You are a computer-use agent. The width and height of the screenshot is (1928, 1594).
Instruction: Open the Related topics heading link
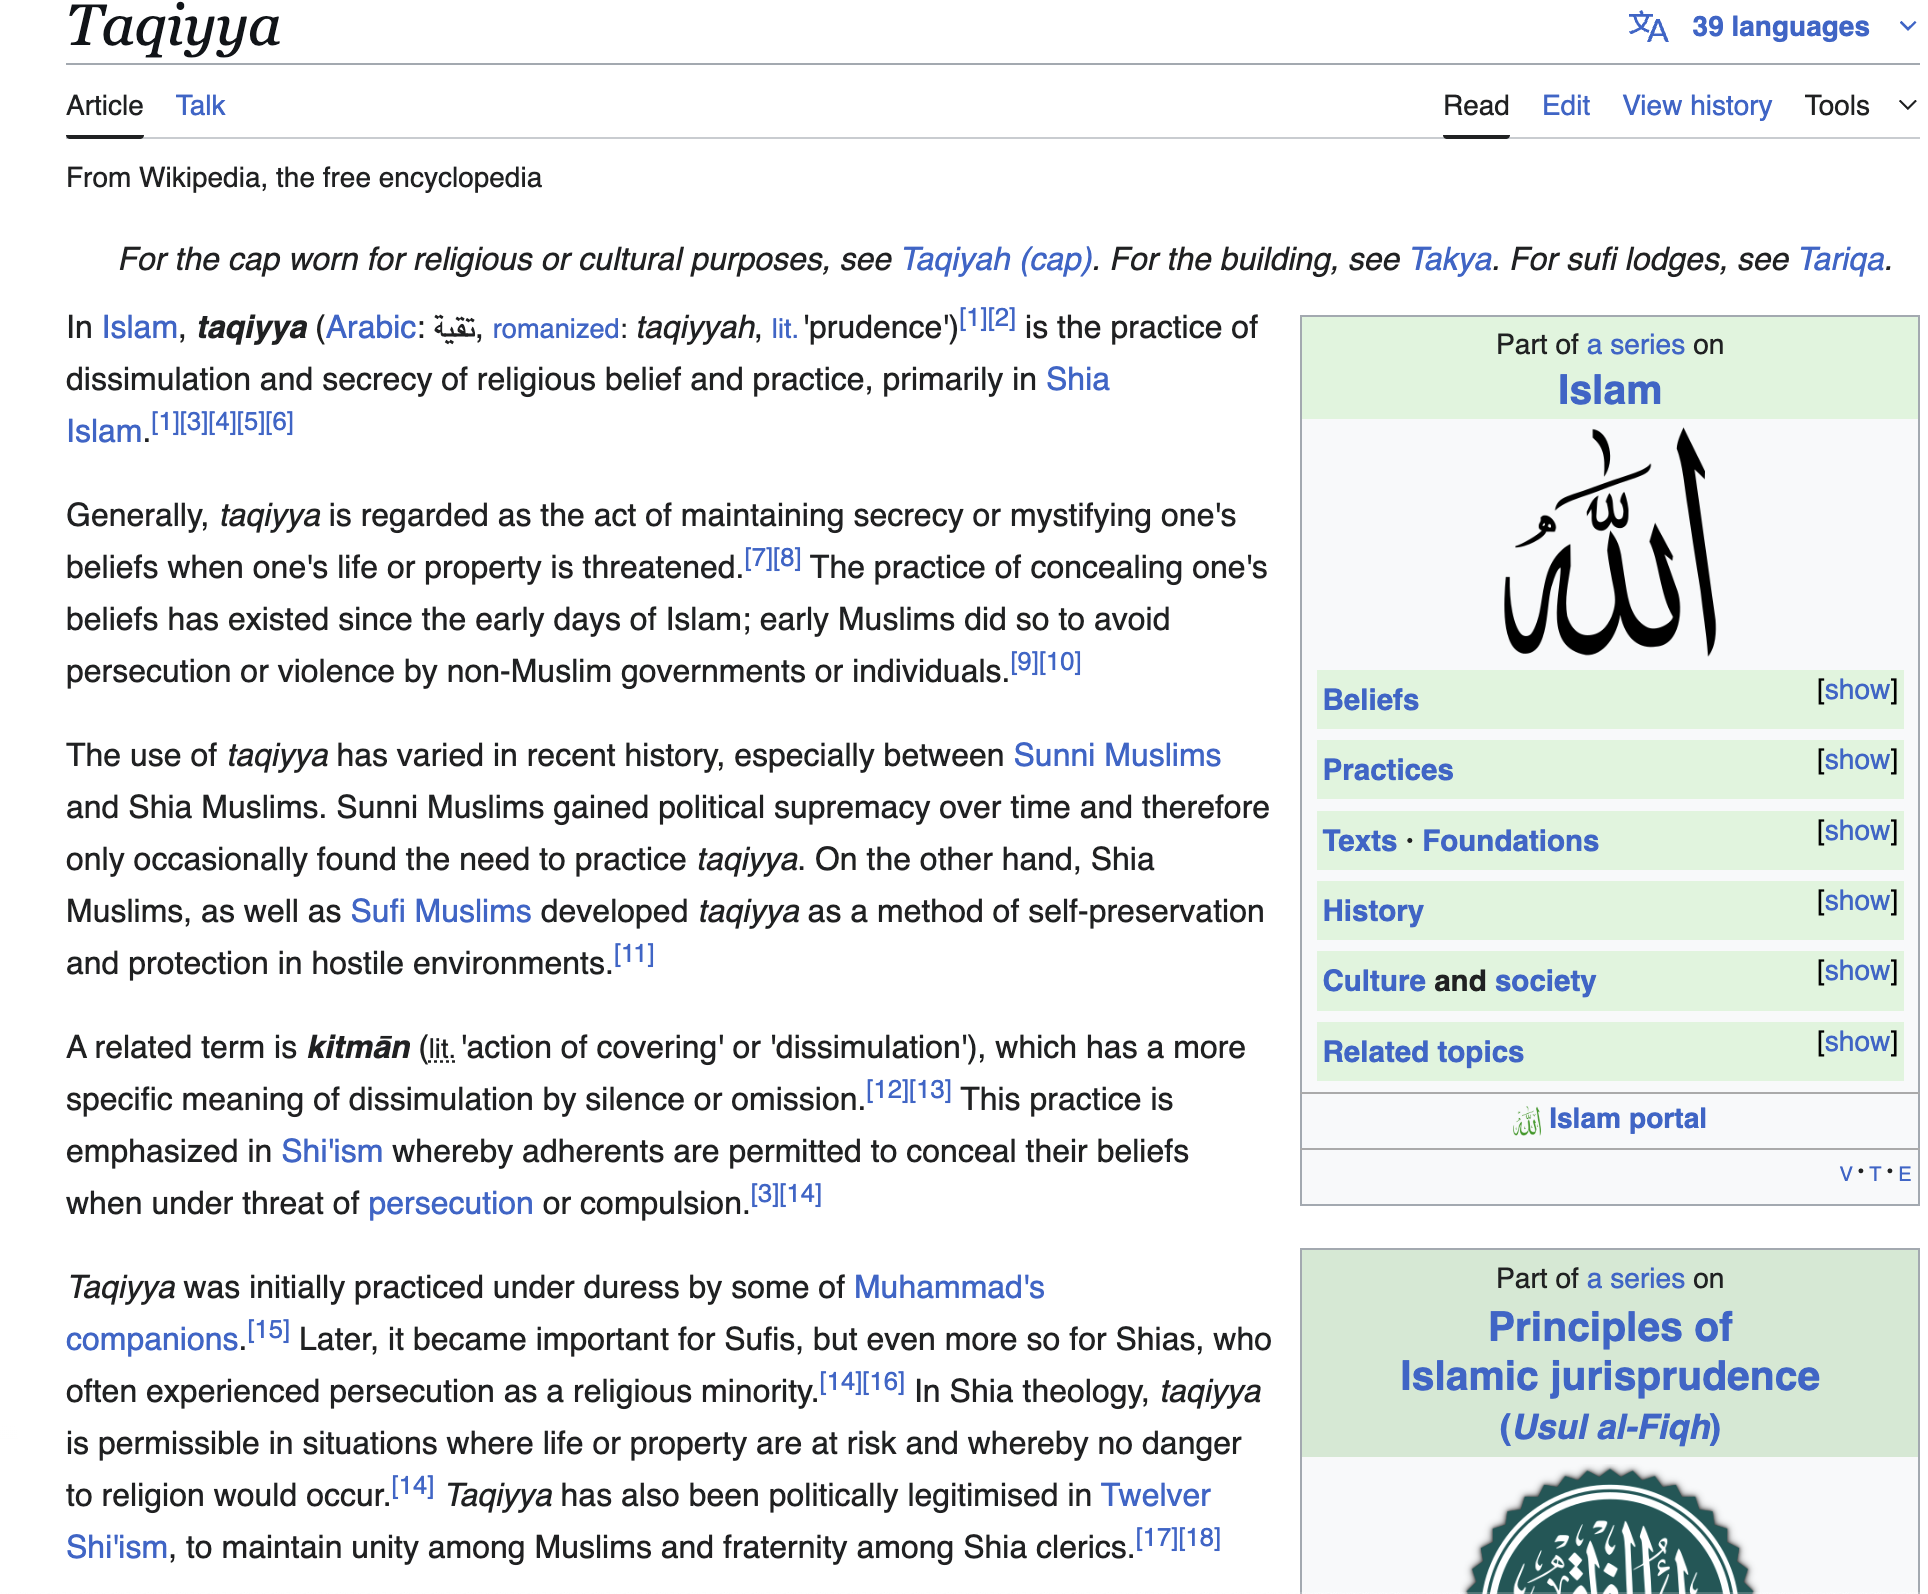[1423, 1051]
